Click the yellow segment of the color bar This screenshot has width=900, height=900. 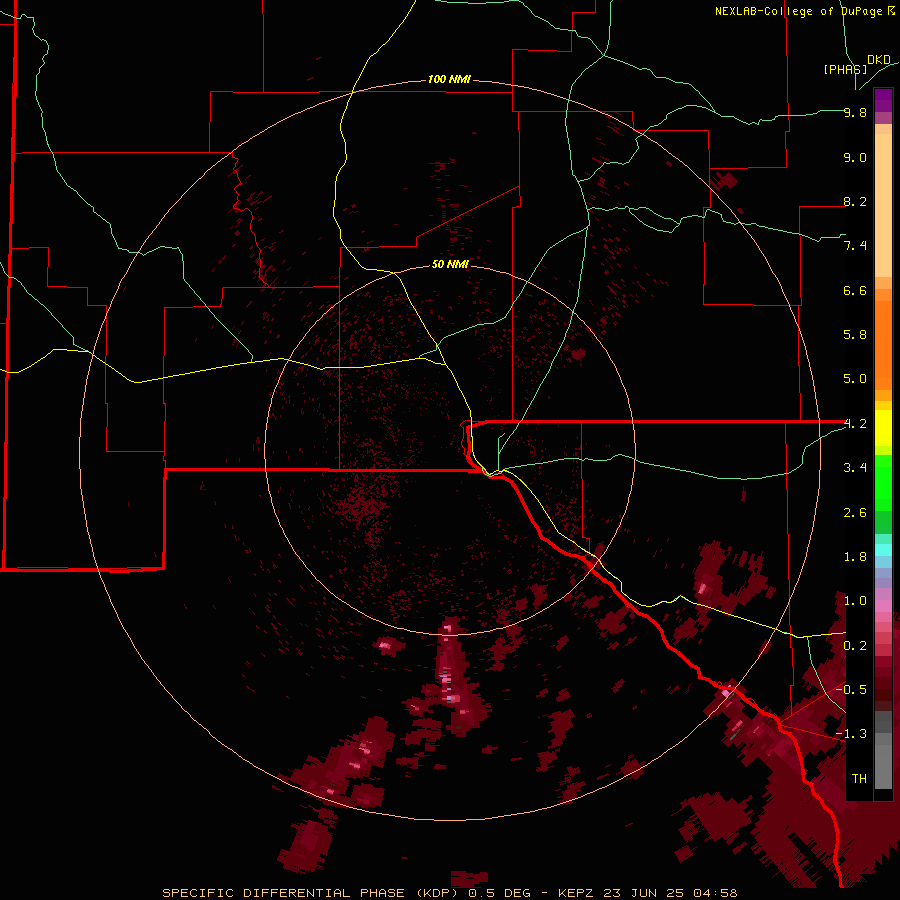(883, 428)
